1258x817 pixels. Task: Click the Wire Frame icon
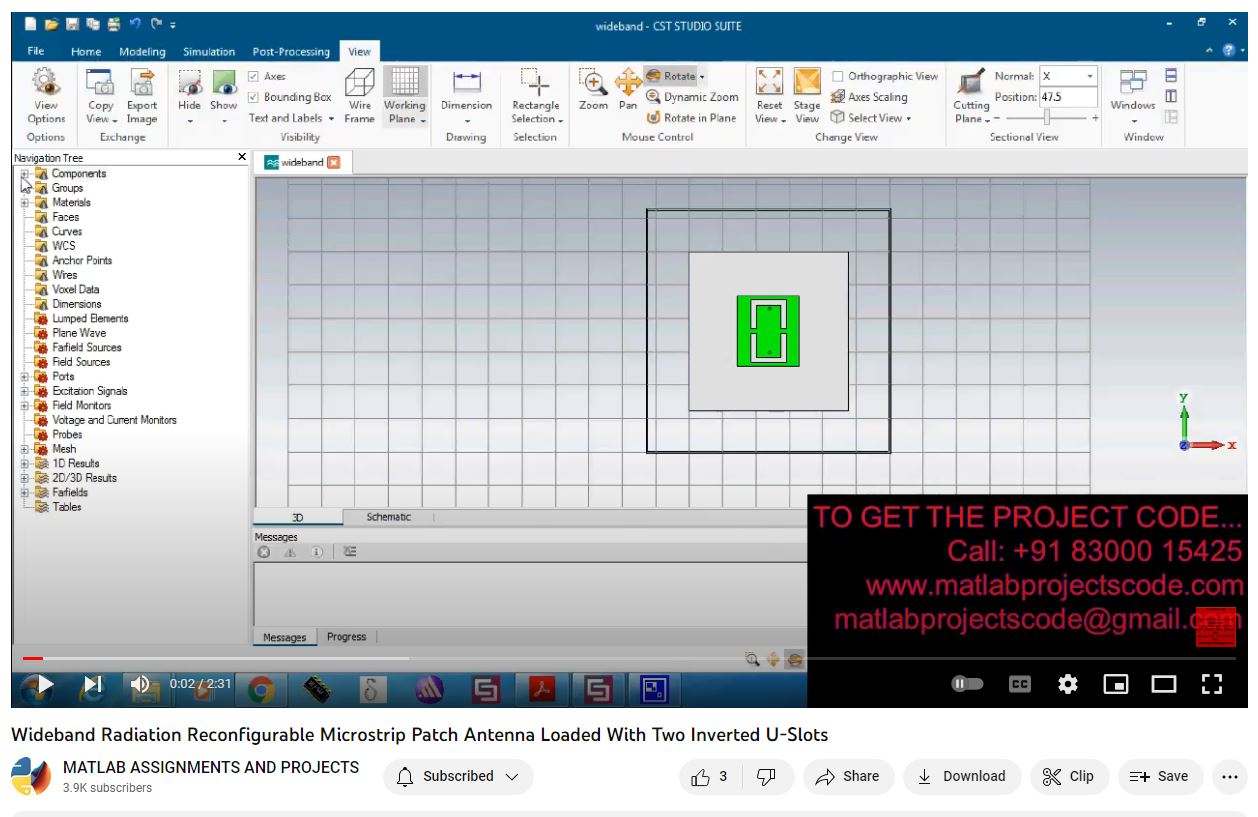359,84
